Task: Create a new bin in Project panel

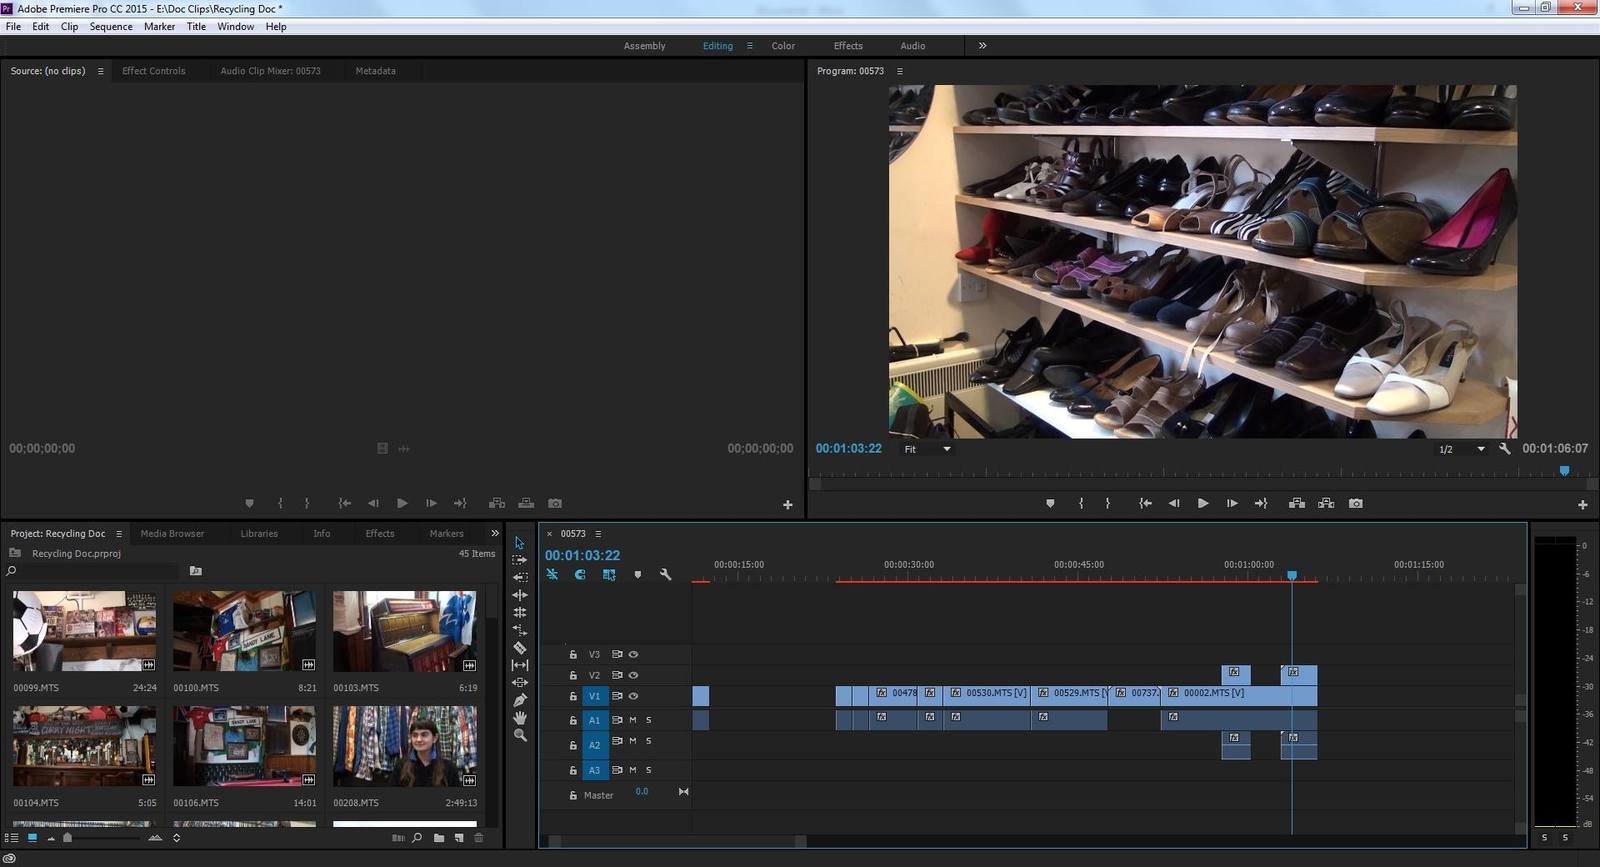Action: click(439, 838)
